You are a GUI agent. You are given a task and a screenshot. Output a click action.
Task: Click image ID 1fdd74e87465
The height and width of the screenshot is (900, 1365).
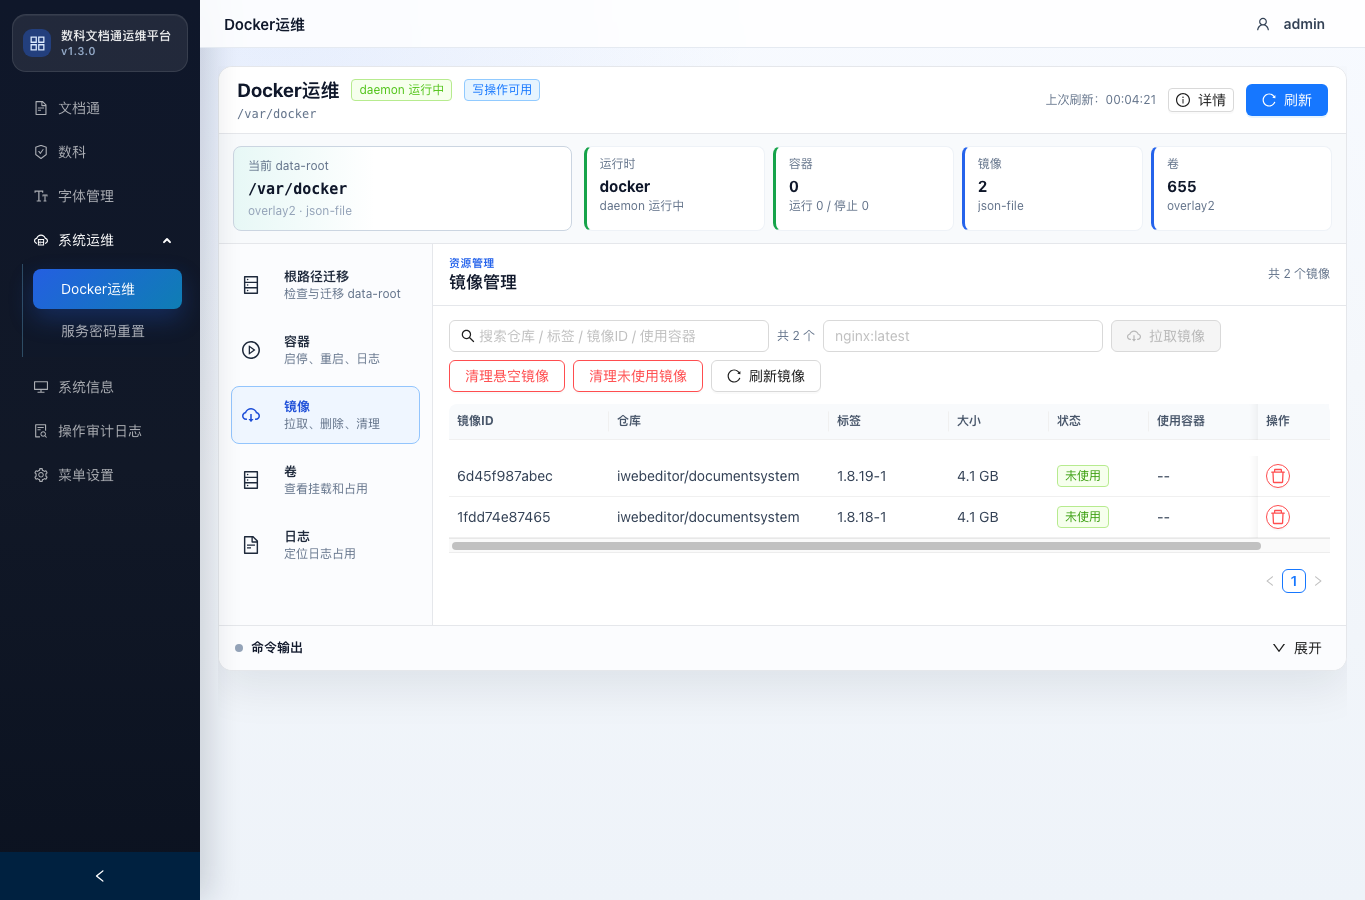point(504,517)
